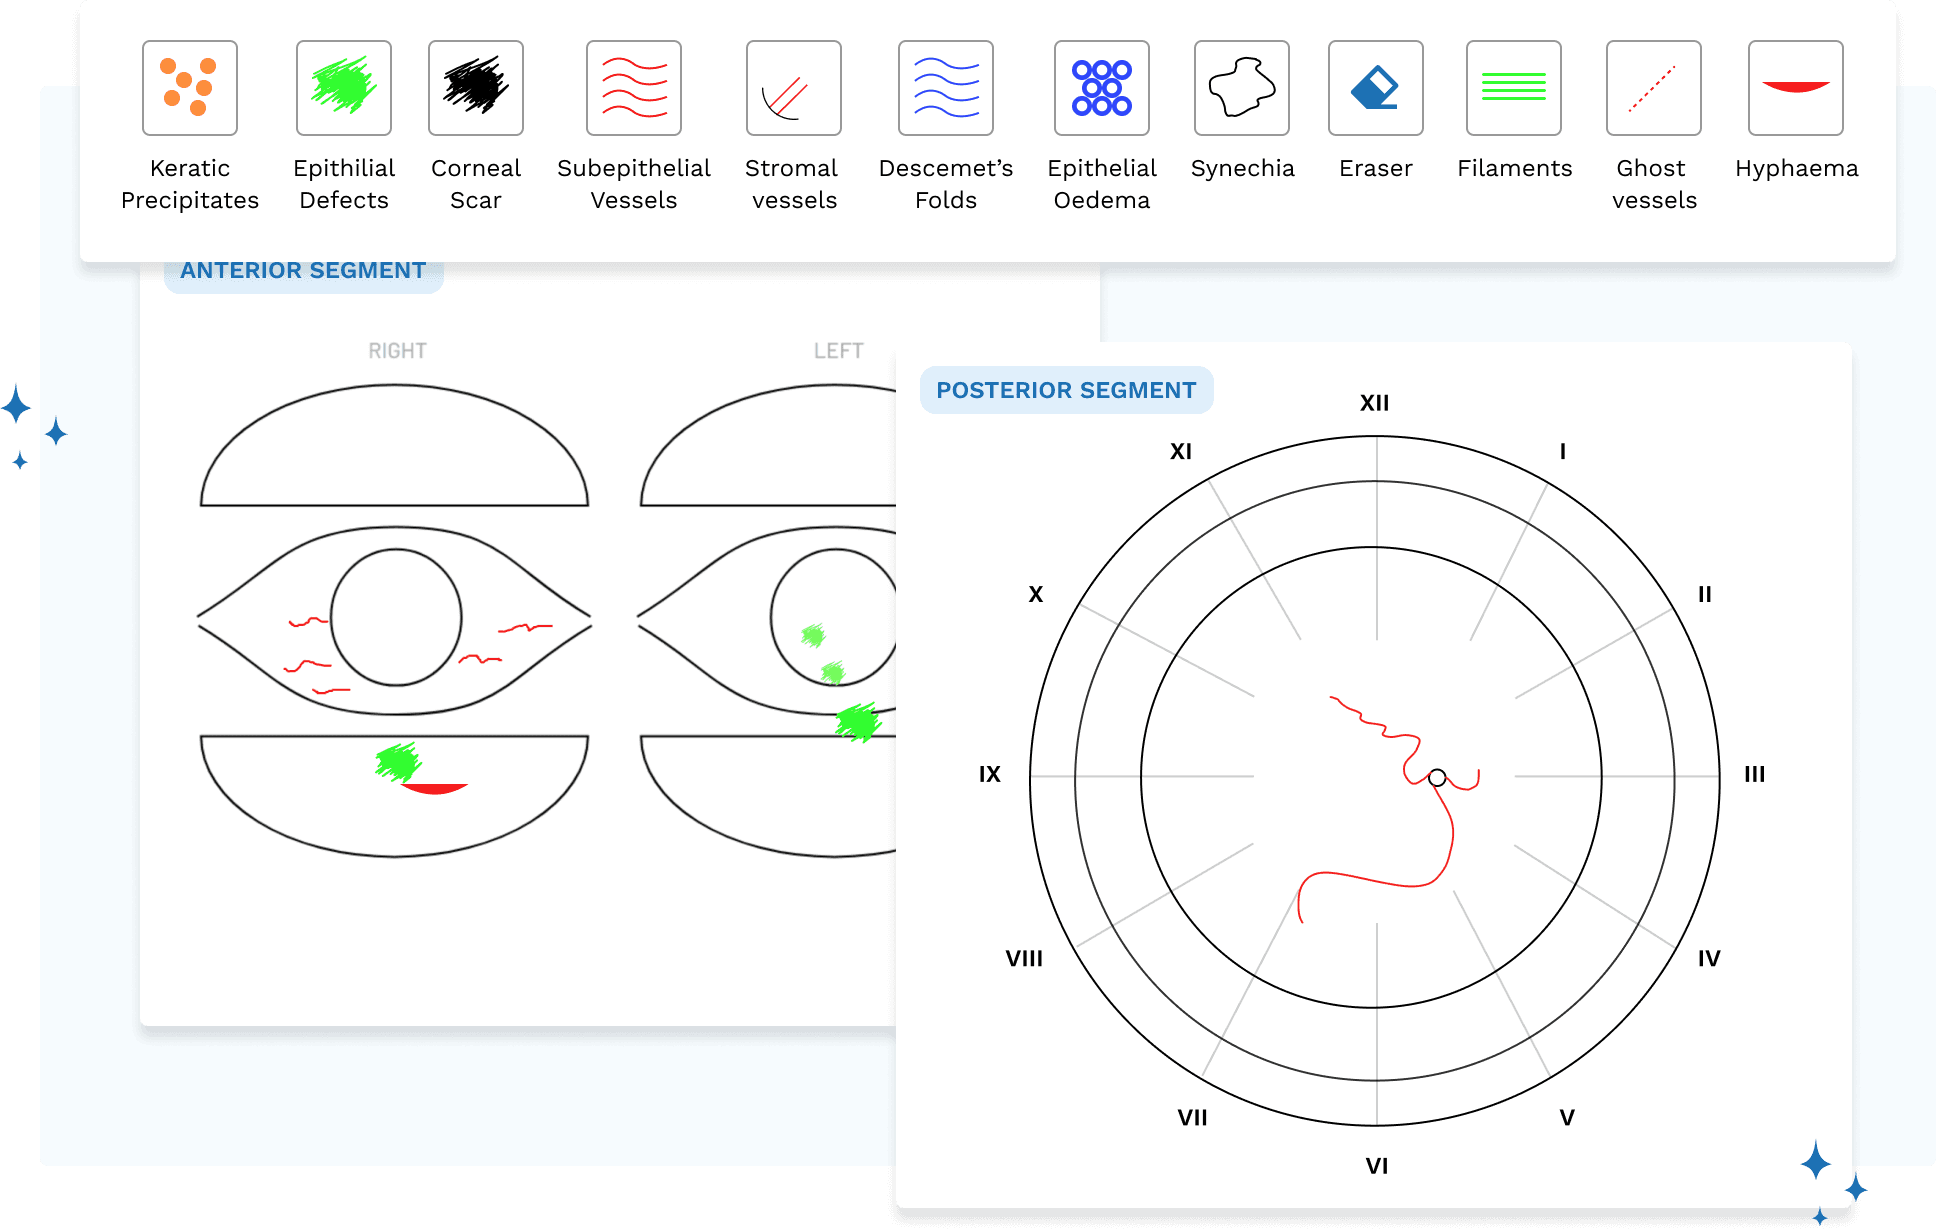This screenshot has height=1232, width=1936.
Task: Click the green defect on left eye pupil
Action: 813,636
